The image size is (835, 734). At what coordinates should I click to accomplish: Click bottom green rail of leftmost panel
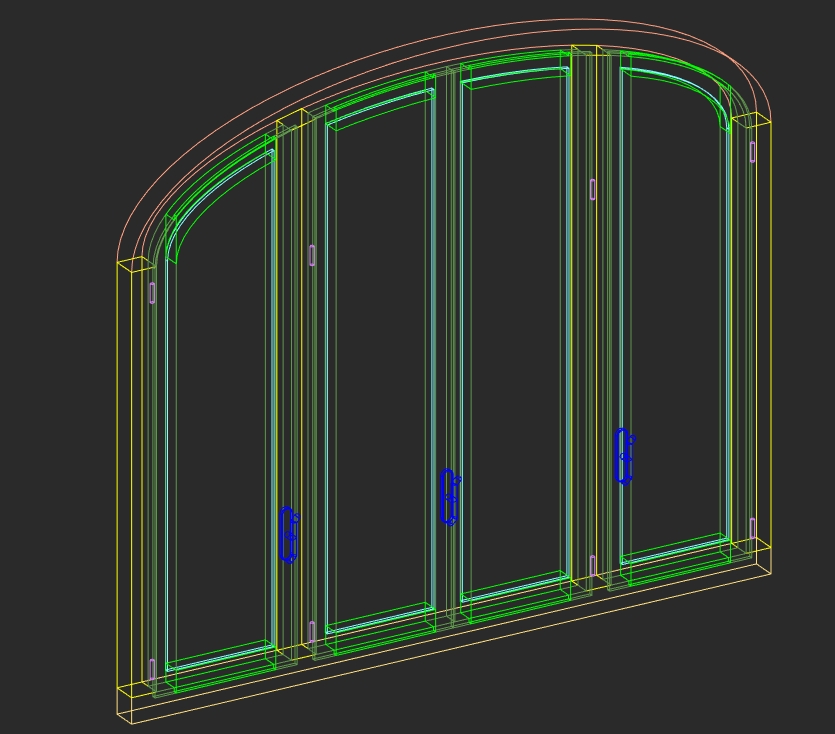(x=220, y=655)
